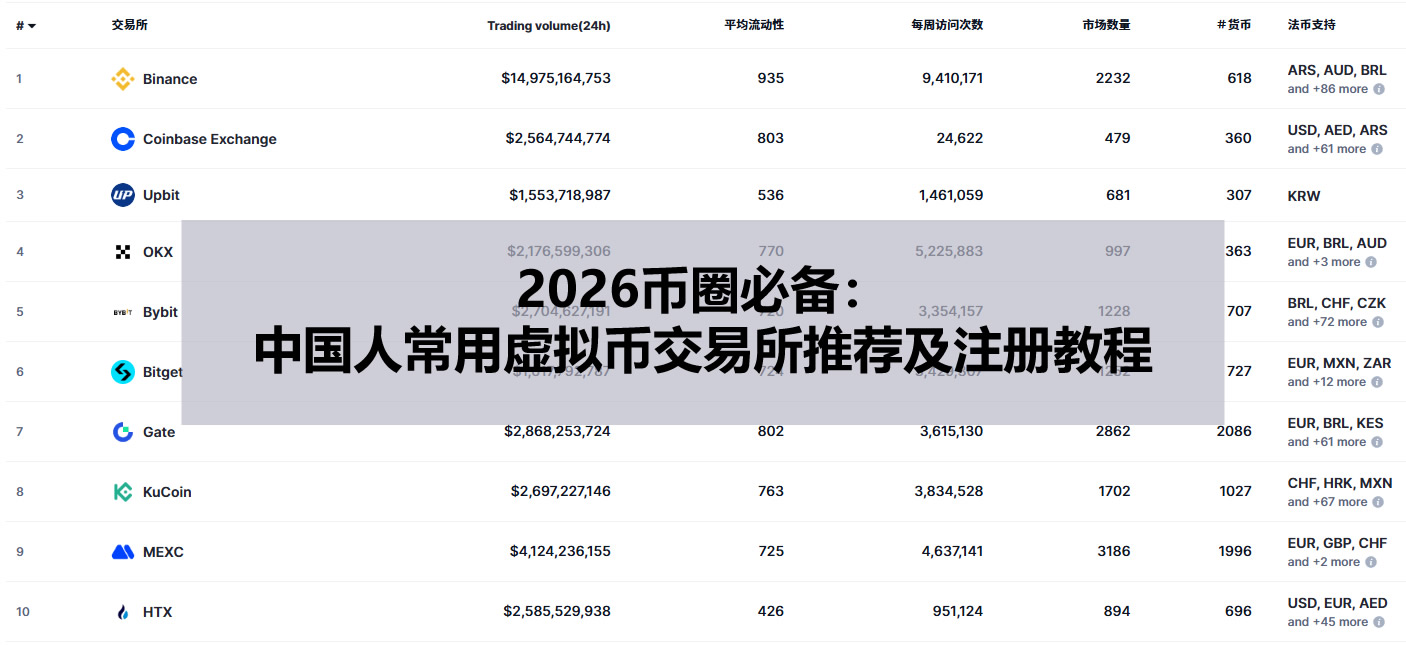Screen dimensions: 1406x645
Task: Click the OKX logo icon
Action: click(x=123, y=252)
